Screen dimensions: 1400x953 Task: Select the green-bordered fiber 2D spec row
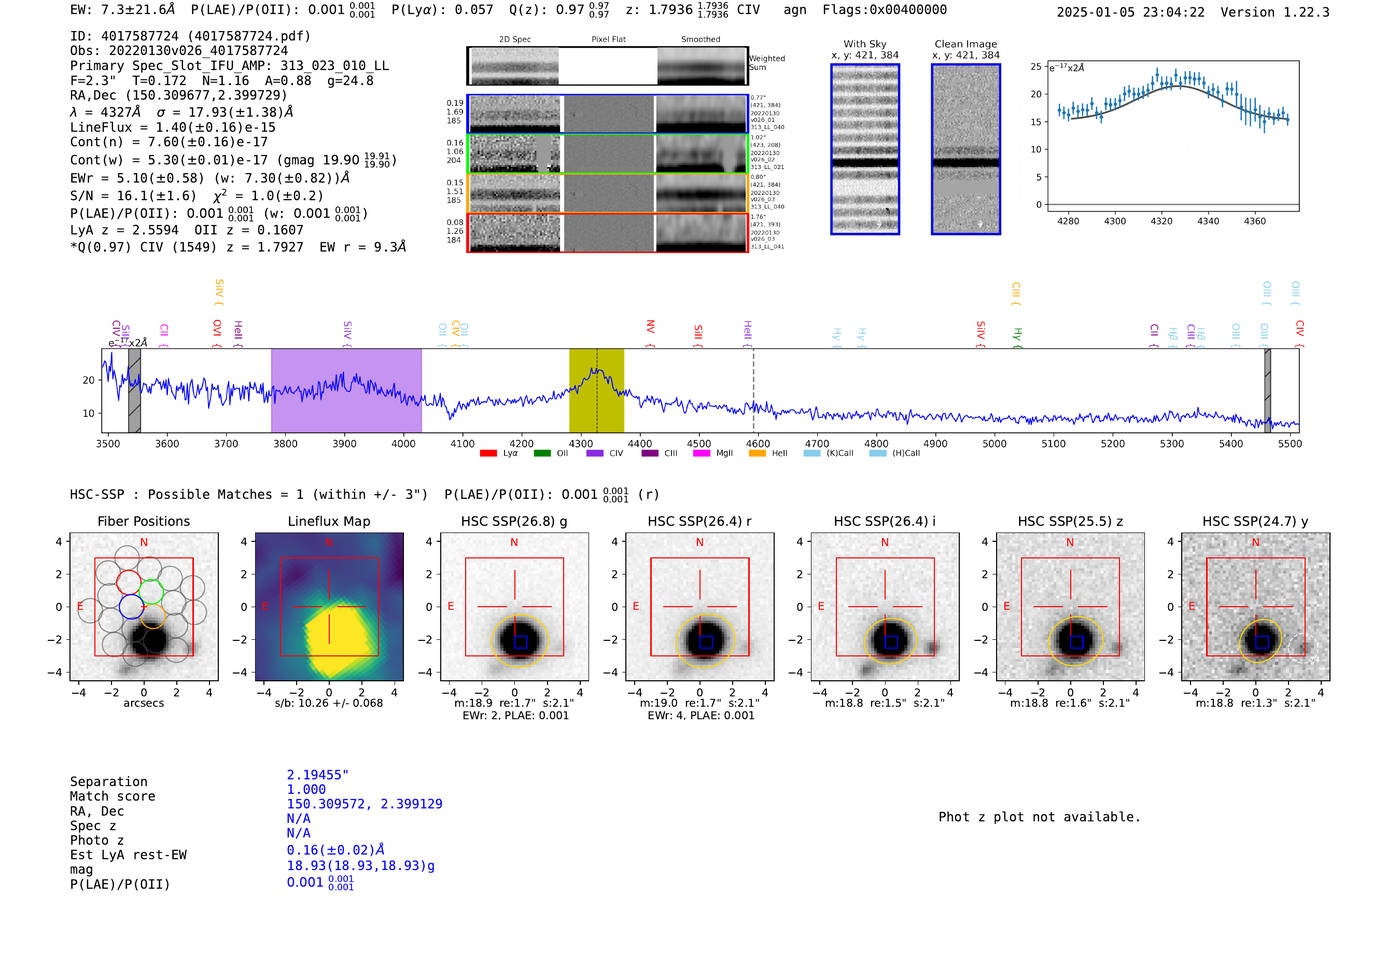pos(607,154)
